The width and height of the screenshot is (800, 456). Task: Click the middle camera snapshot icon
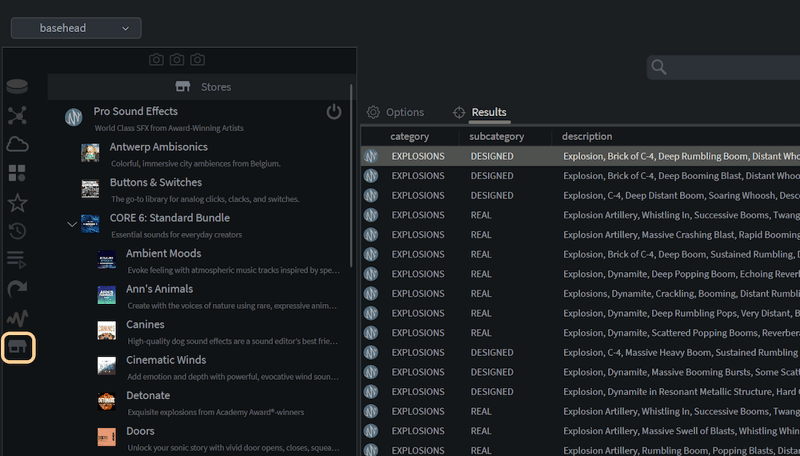tap(177, 60)
